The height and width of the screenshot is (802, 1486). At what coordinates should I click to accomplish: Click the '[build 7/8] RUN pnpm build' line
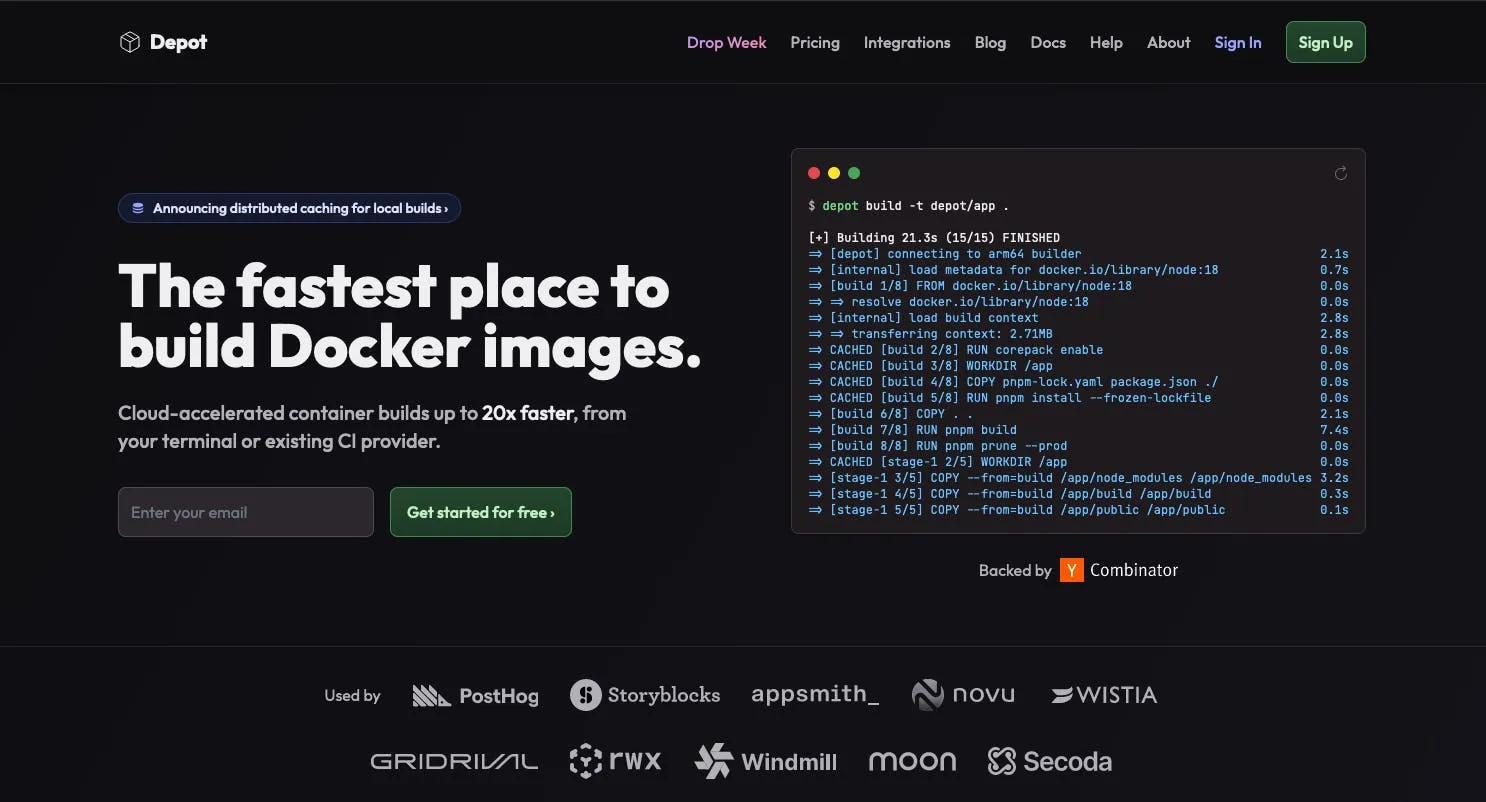912,430
